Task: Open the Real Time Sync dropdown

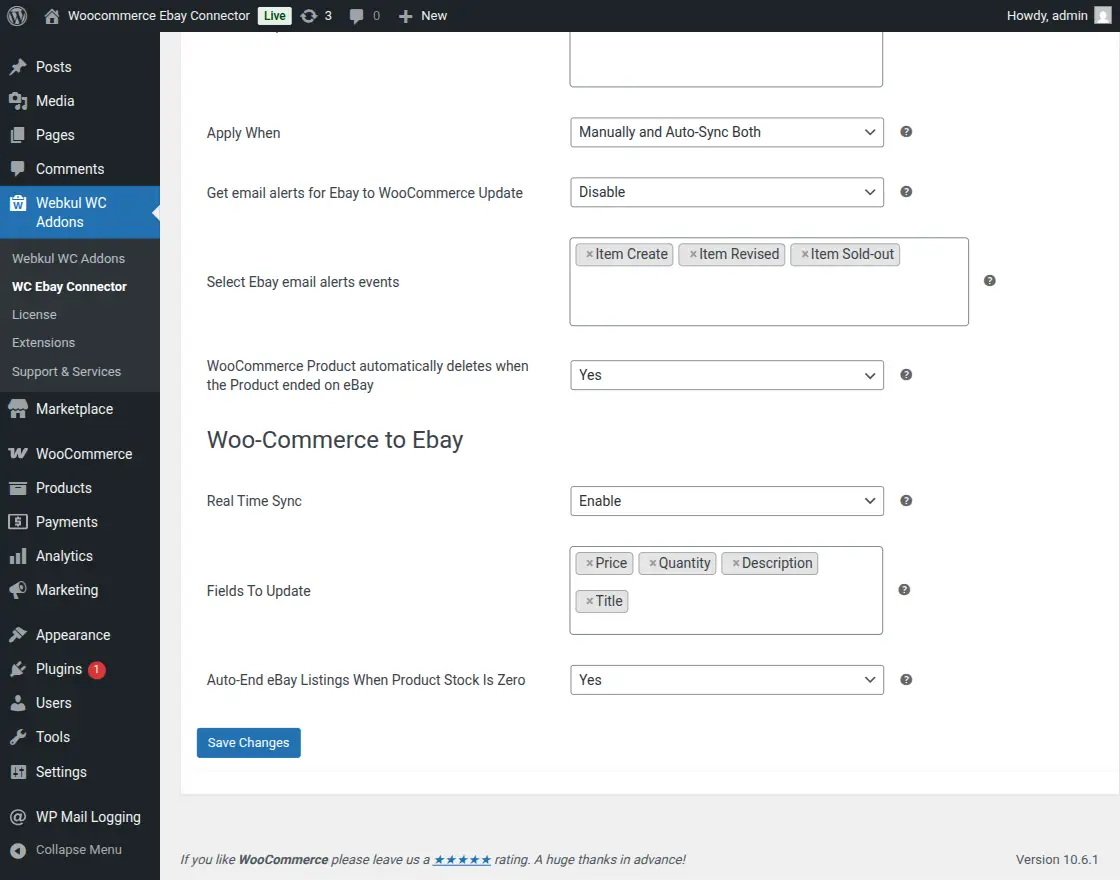Action: (x=726, y=501)
